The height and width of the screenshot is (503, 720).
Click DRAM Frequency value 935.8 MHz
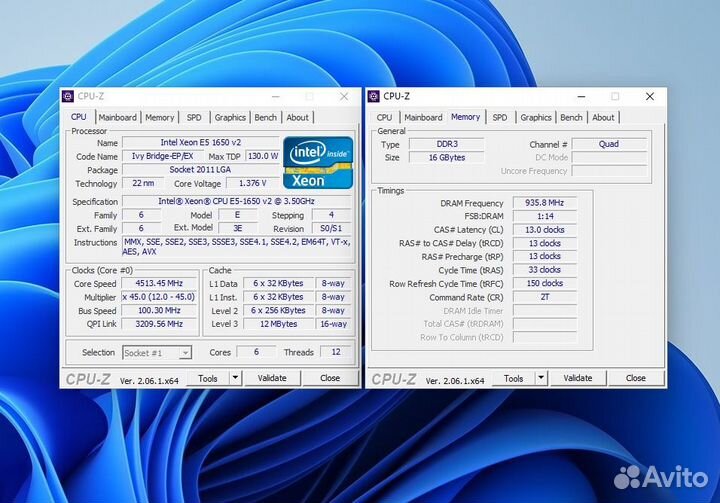pos(545,203)
